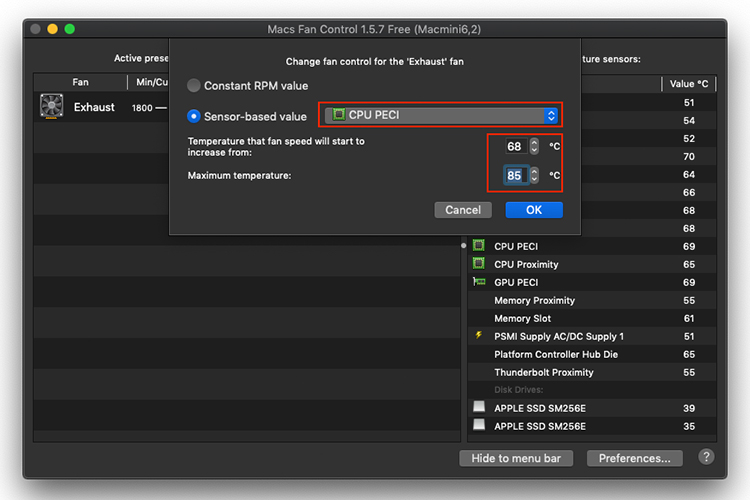
Task: Click the Disk Drives section label
Action: (518, 390)
